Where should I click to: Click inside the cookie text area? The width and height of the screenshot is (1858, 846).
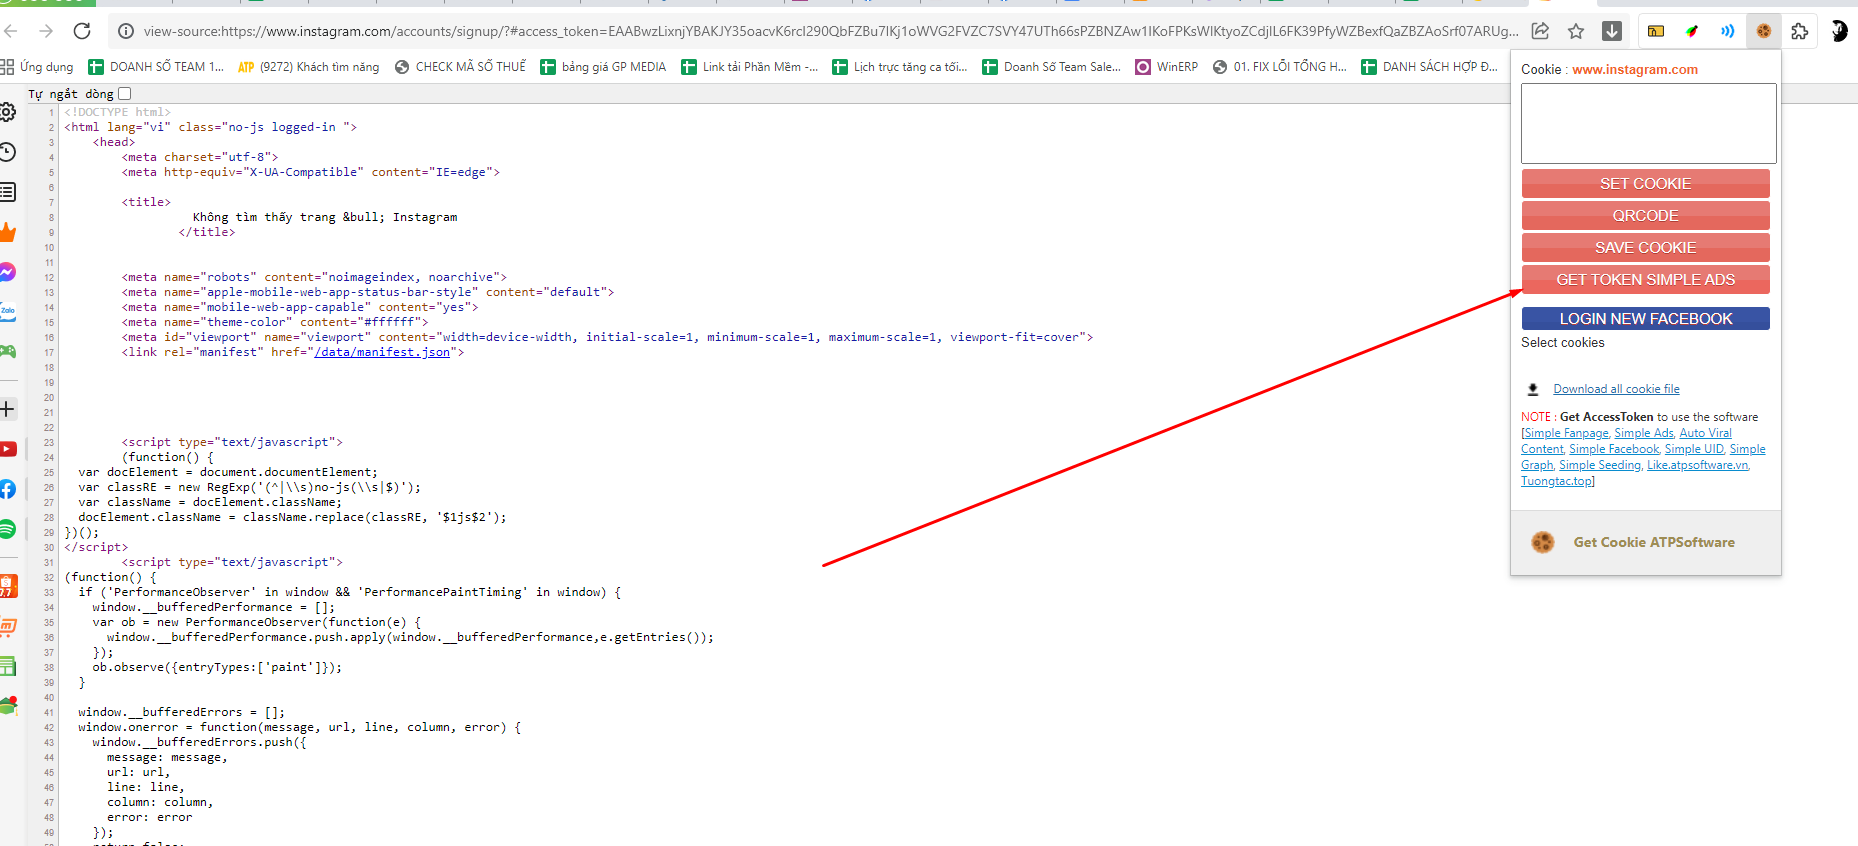coord(1648,123)
